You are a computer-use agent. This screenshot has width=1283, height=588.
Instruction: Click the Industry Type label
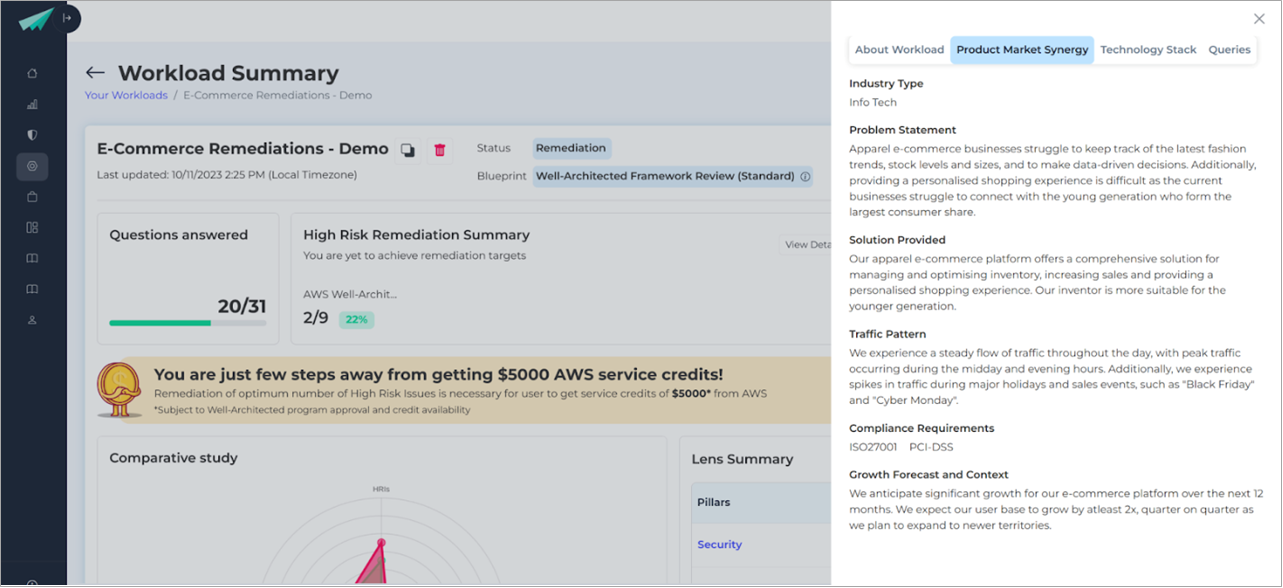click(886, 84)
